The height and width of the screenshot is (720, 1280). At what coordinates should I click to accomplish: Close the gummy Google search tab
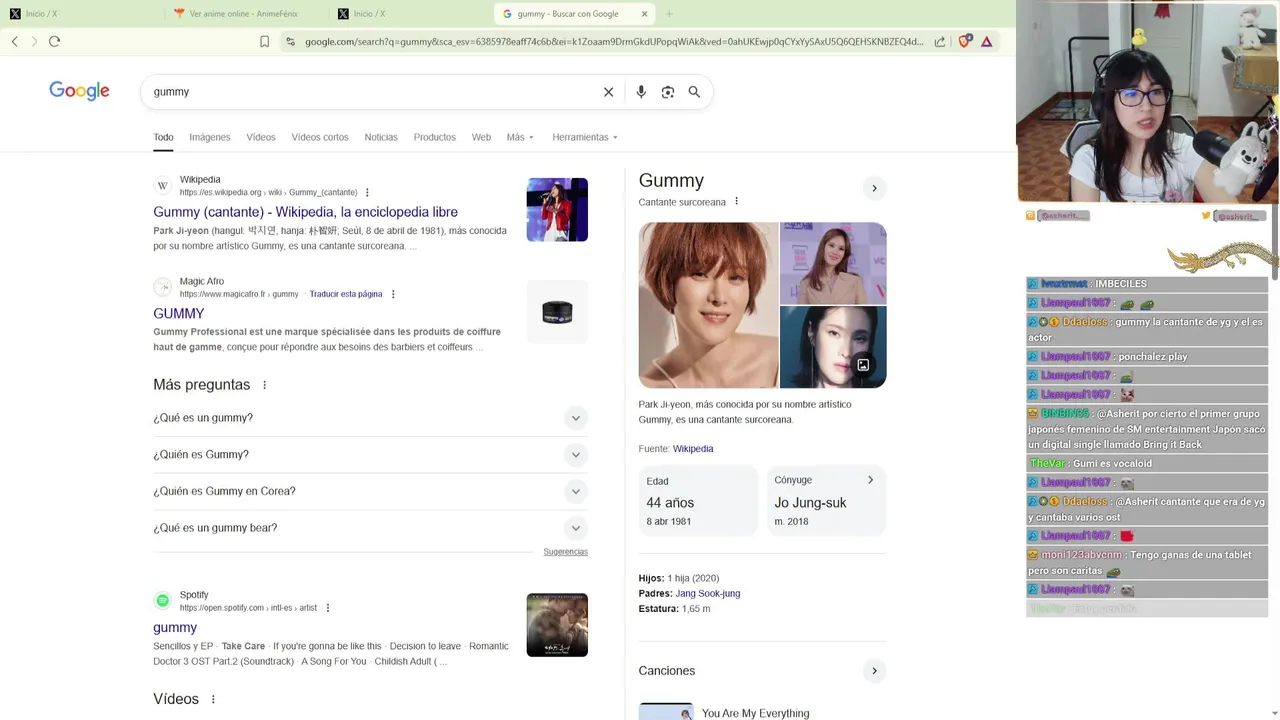click(644, 14)
